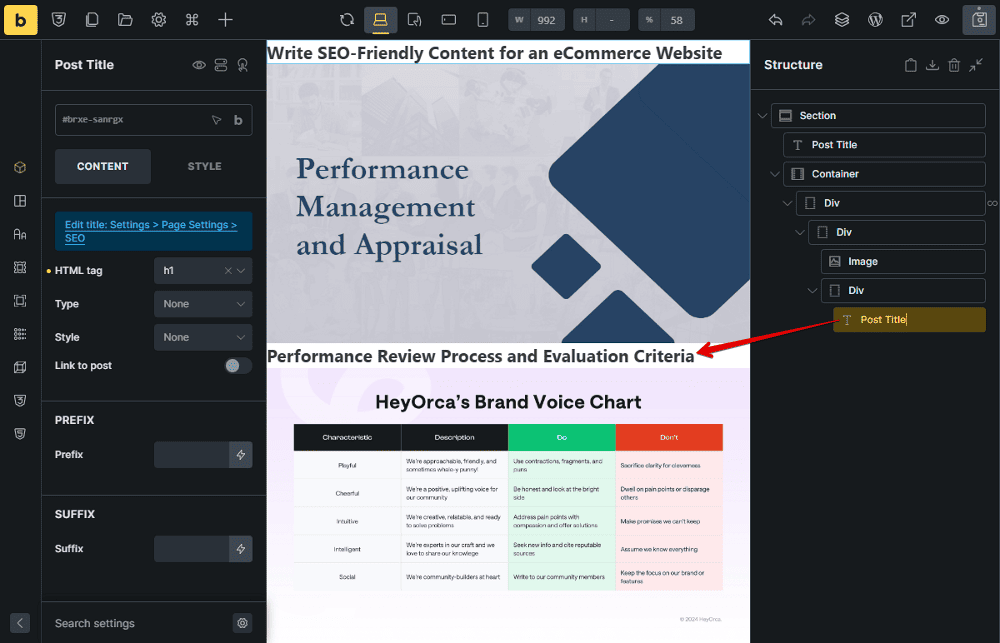Click the trash icon in Structure panel

click(x=954, y=65)
